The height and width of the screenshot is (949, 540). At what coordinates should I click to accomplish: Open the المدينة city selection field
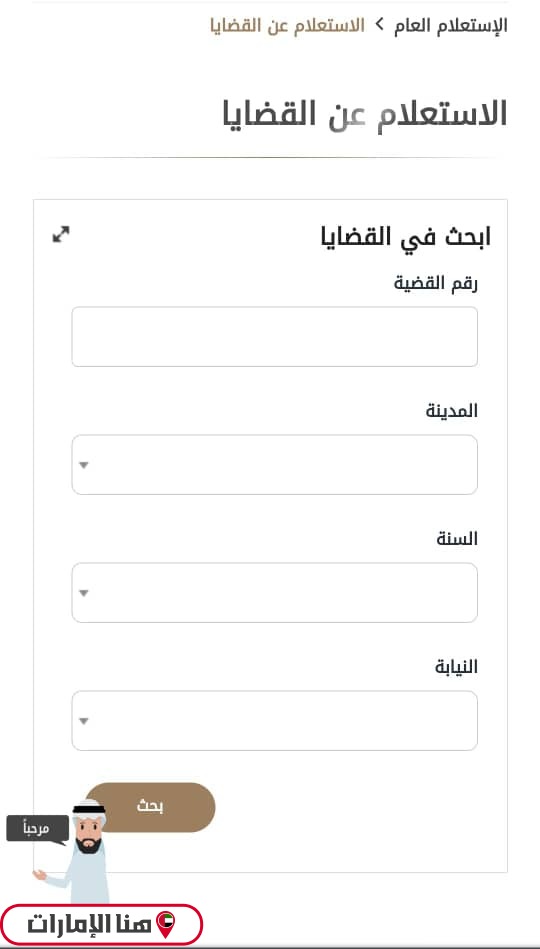tap(274, 464)
